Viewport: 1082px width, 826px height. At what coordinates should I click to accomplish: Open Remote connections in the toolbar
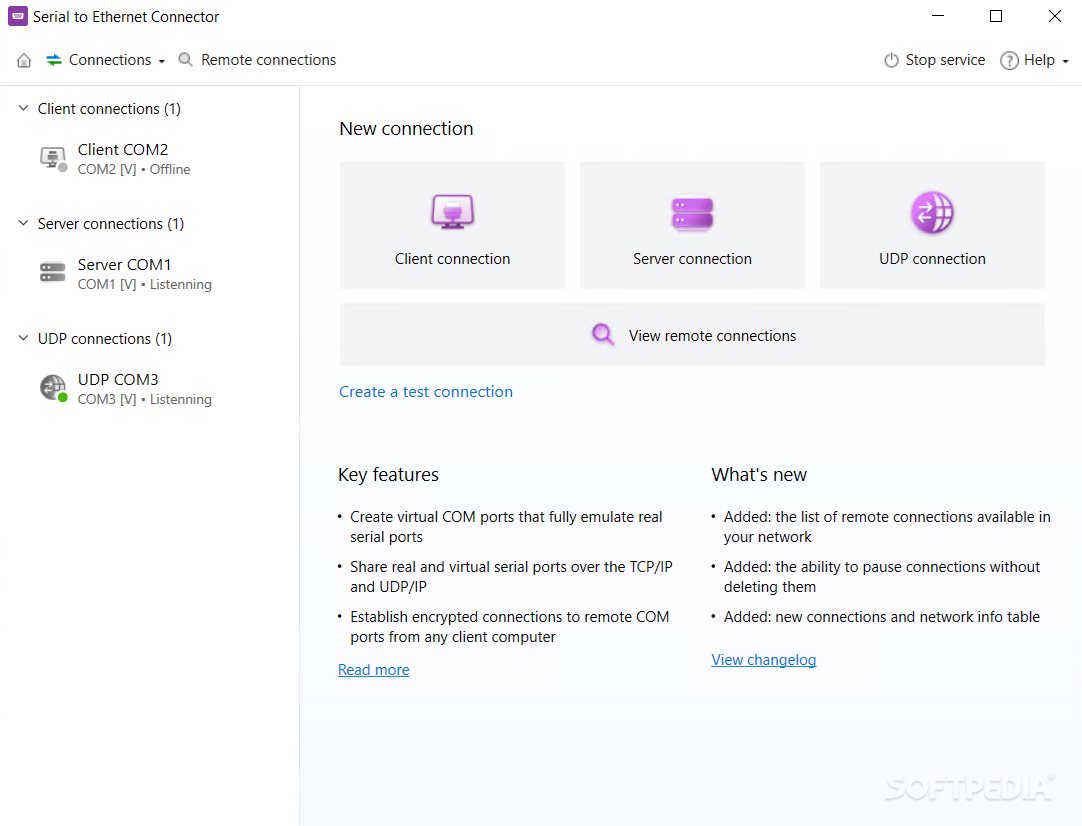268,60
